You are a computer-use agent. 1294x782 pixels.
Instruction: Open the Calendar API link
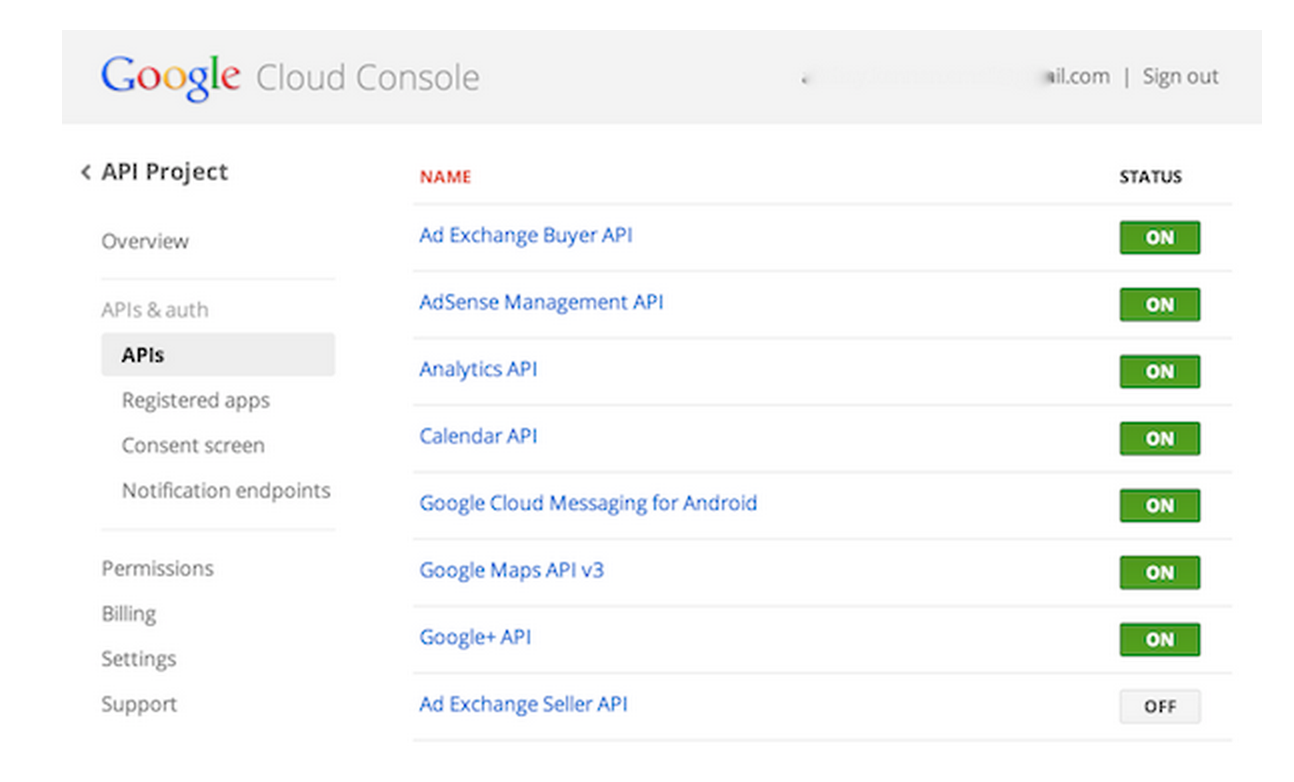pyautogui.click(x=478, y=437)
